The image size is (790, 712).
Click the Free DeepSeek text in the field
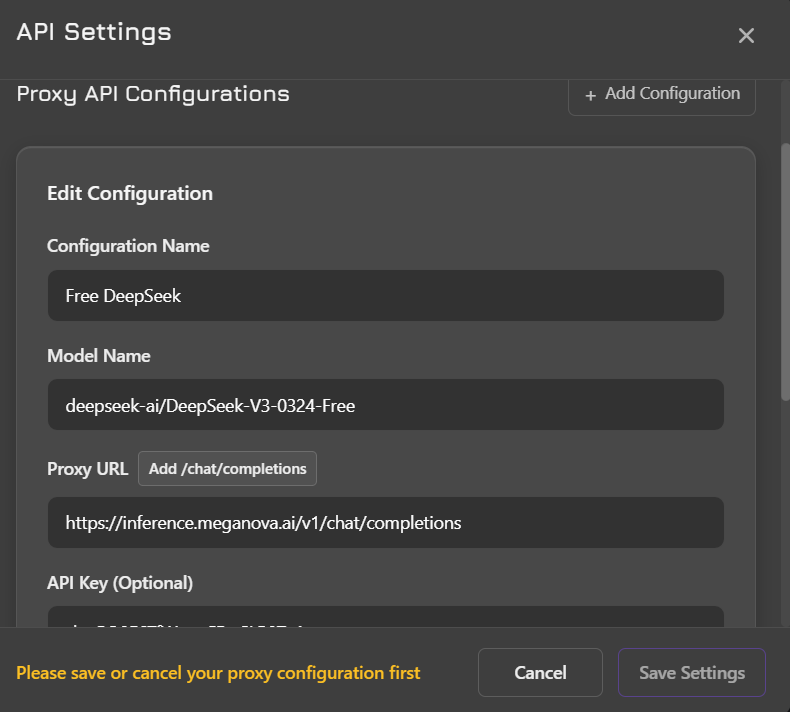pyautogui.click(x=123, y=296)
